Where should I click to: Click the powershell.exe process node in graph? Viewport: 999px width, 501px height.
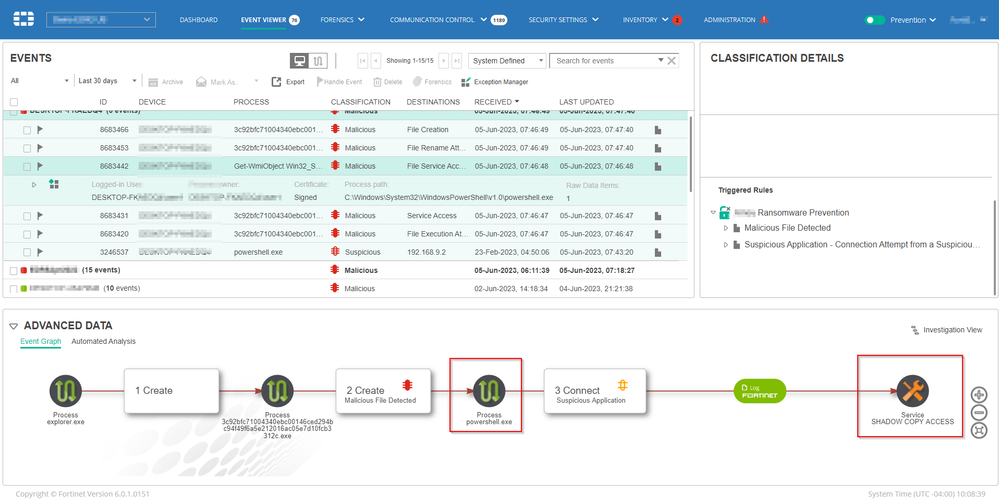click(x=489, y=391)
